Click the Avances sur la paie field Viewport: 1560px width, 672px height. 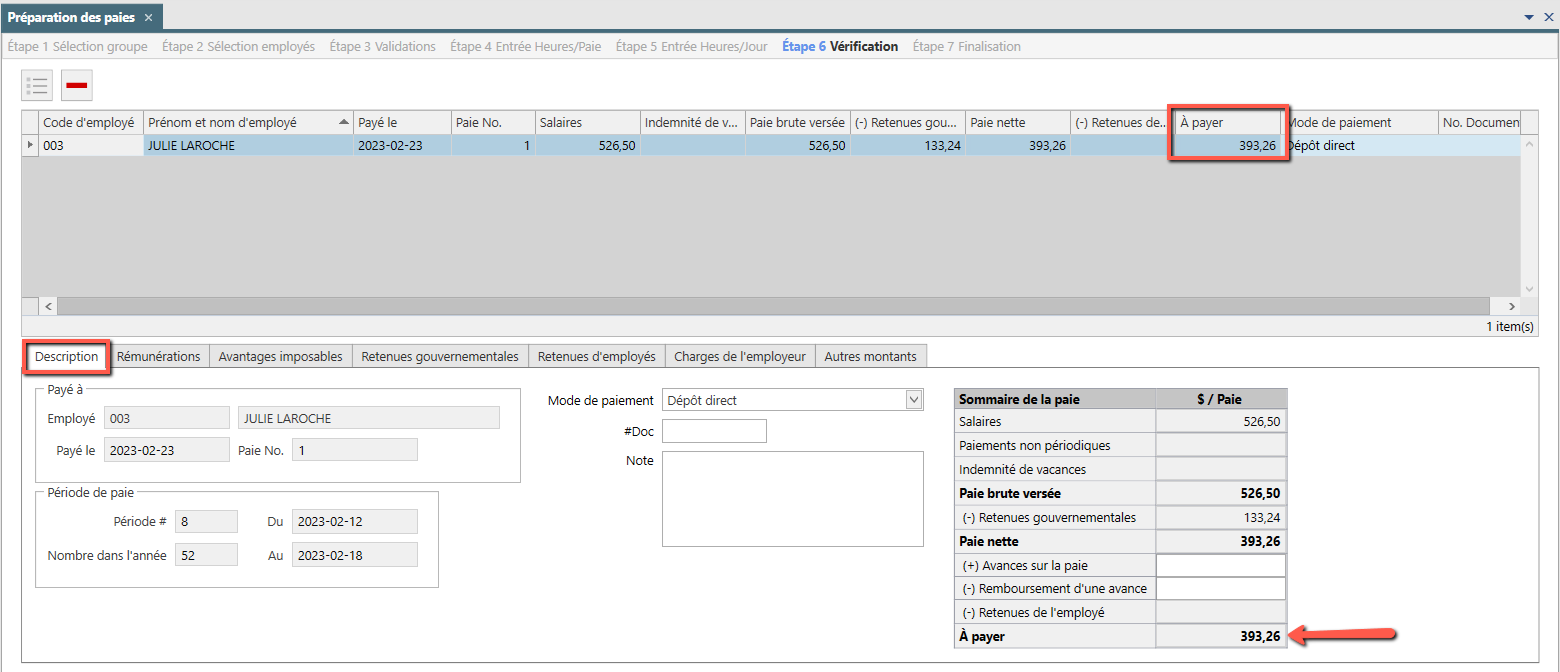1220,565
